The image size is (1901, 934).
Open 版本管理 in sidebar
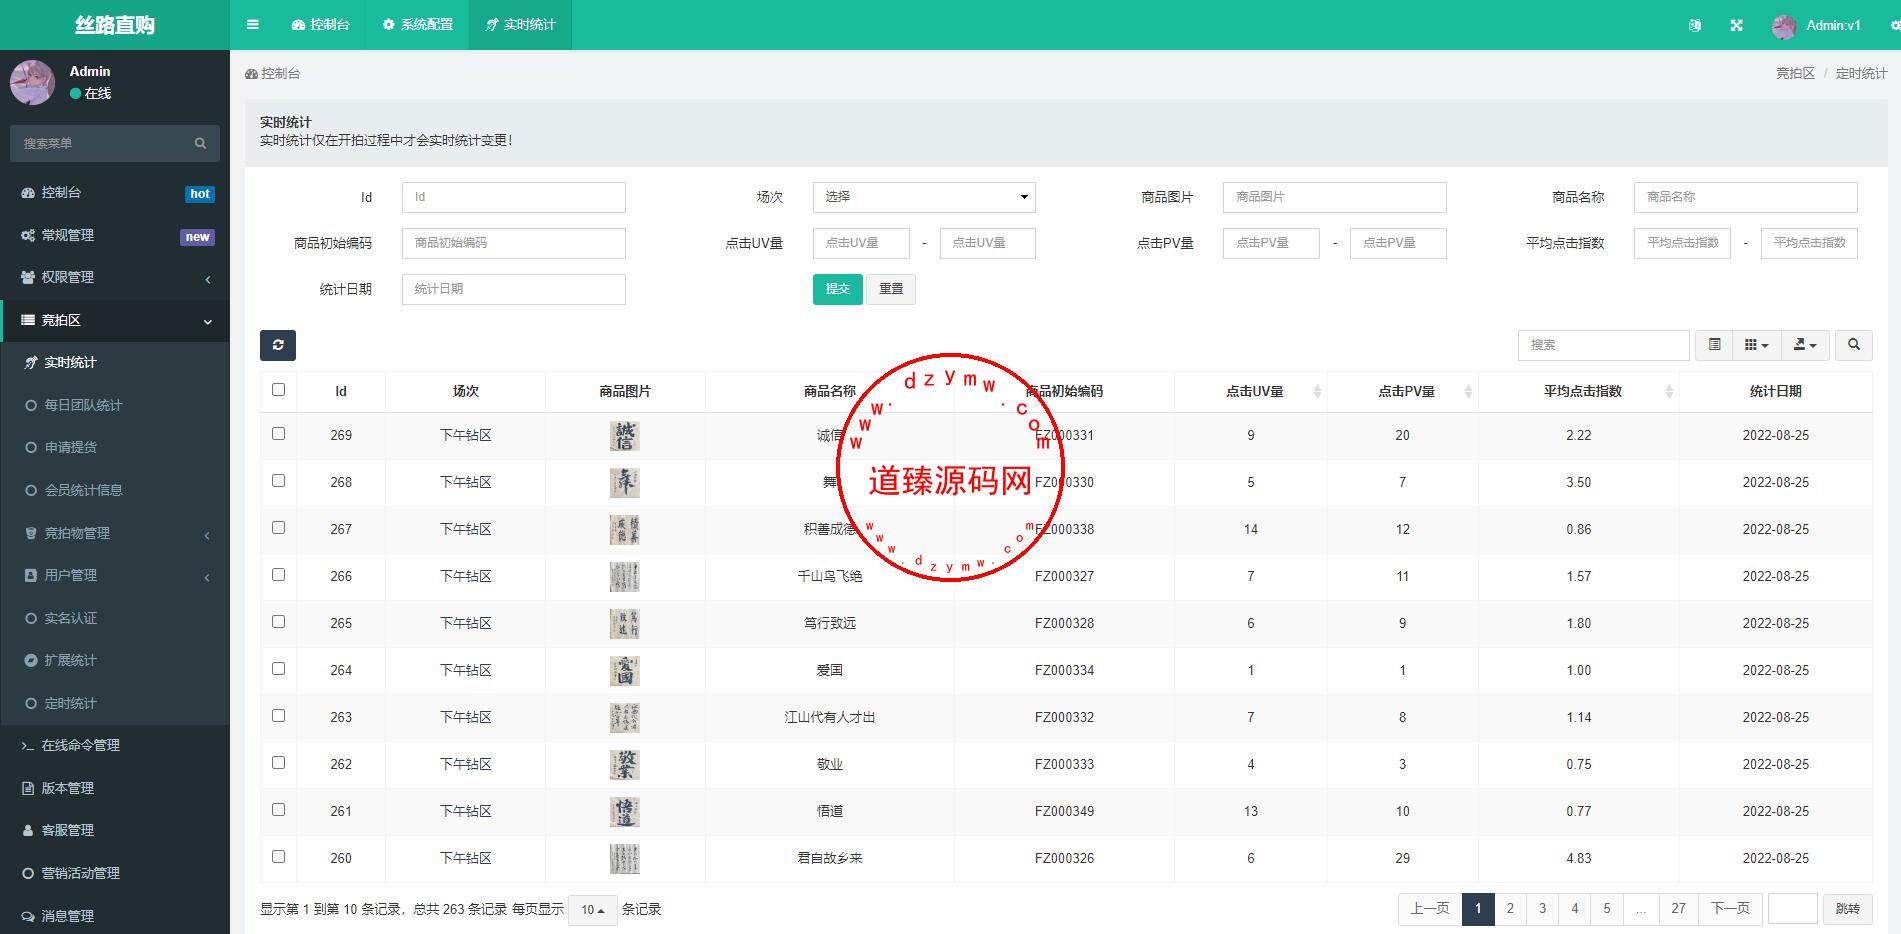(x=115, y=788)
